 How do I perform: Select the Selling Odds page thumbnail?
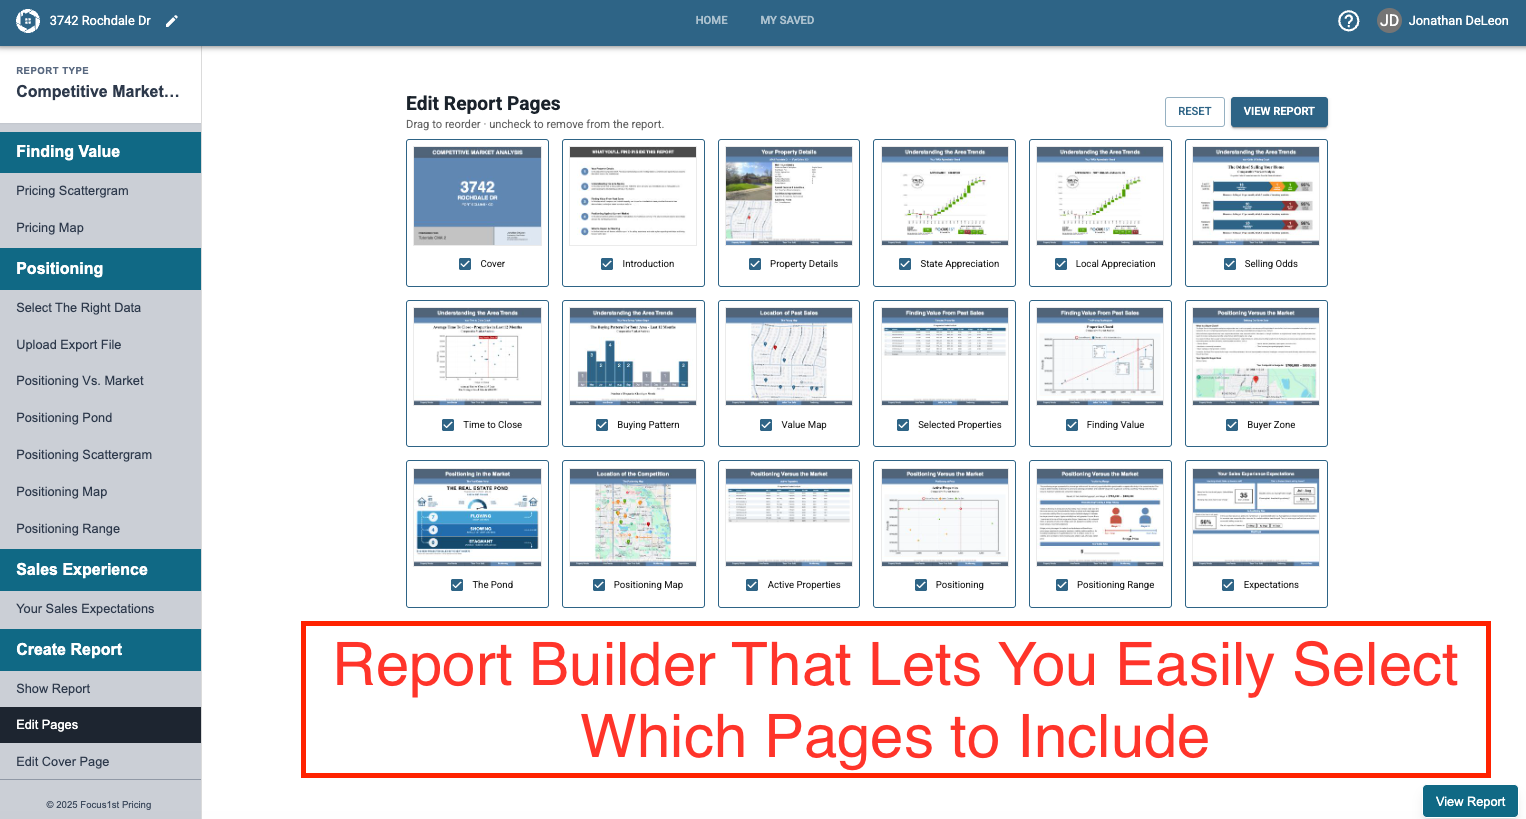[x=1256, y=196]
